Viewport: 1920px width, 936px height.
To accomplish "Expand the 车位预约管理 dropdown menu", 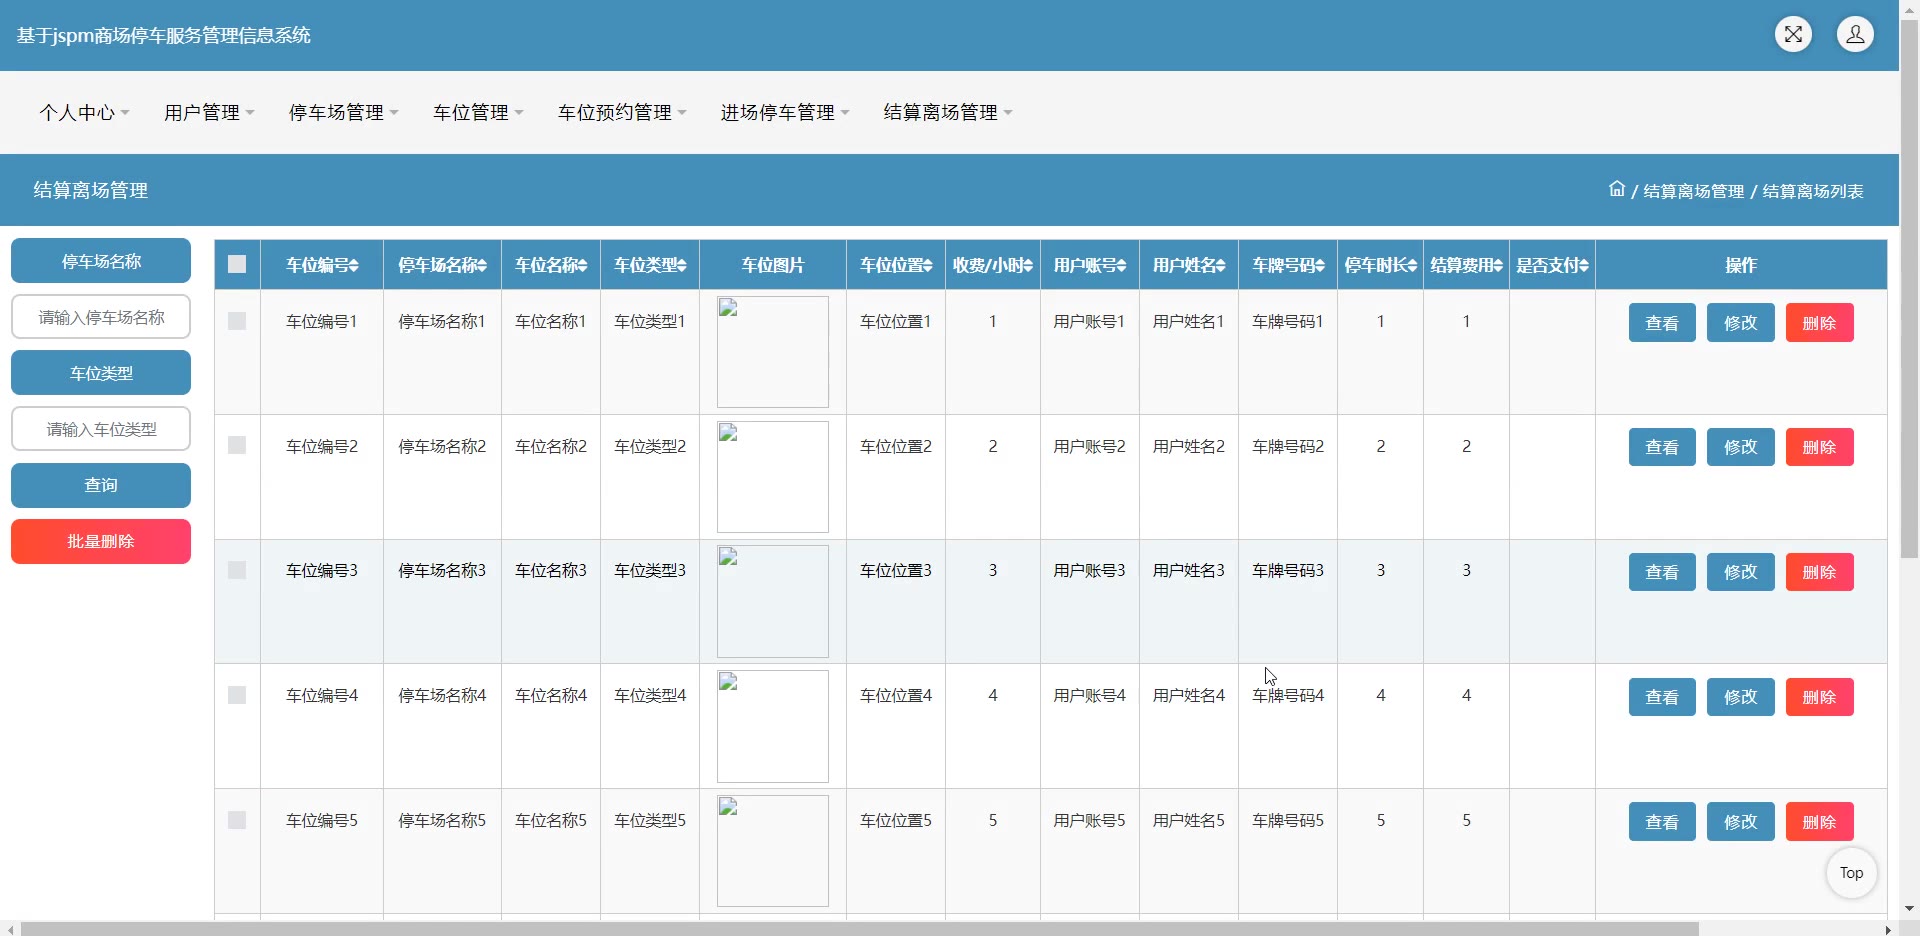I will [623, 112].
